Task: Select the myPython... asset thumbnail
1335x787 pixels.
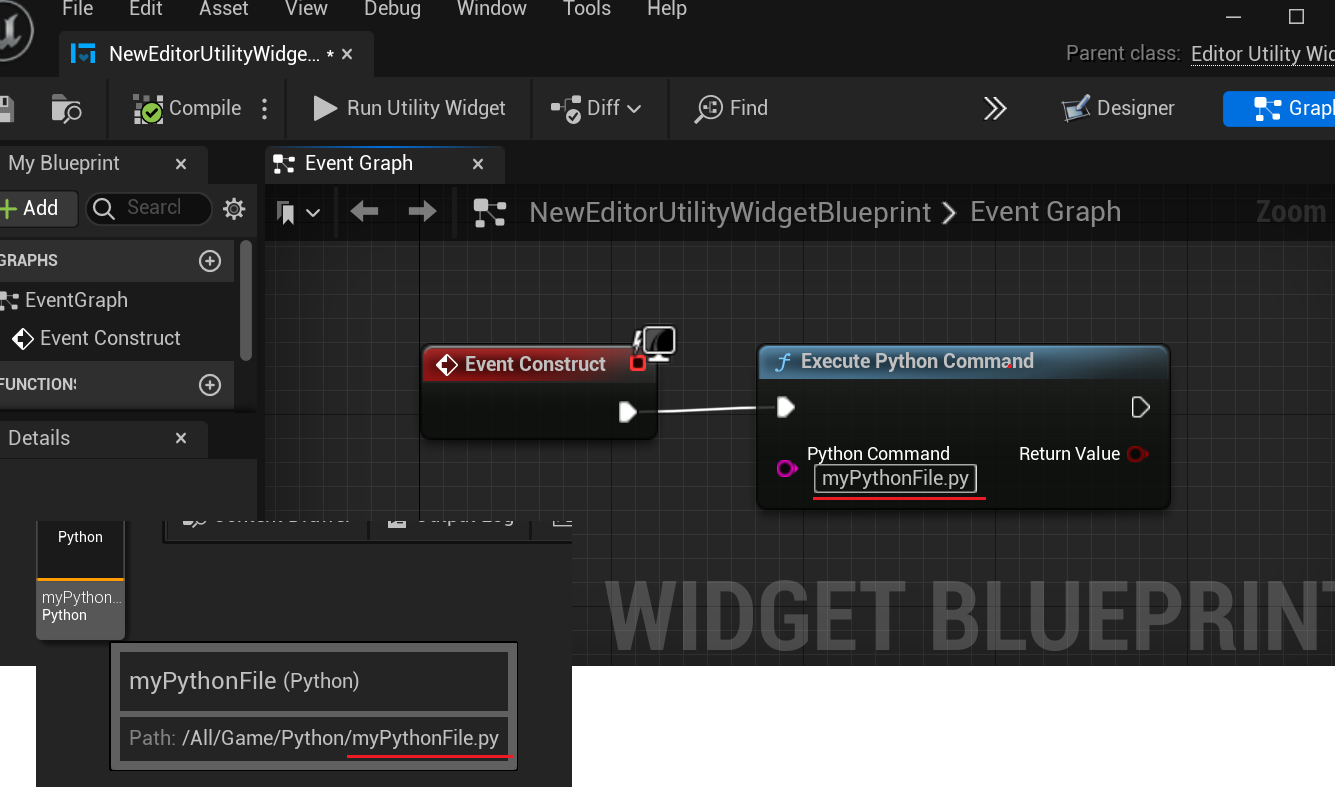Action: [x=80, y=580]
